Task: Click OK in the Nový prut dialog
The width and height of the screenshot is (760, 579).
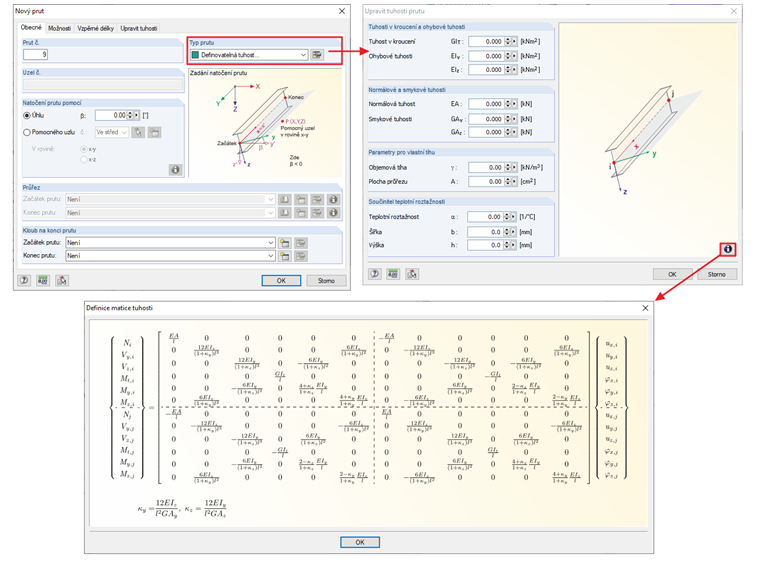Action: [281, 281]
